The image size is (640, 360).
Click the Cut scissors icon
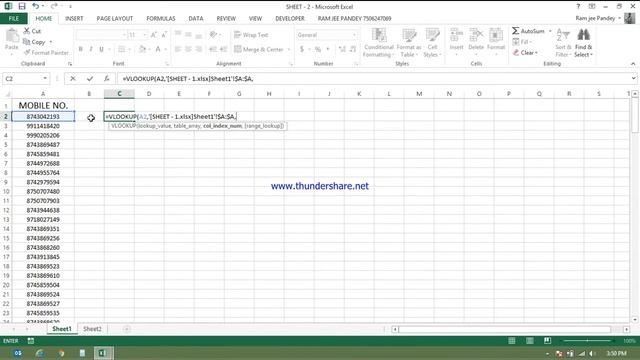pos(27,31)
